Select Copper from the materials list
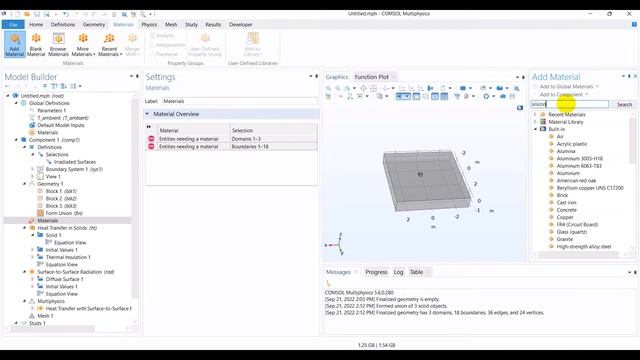 (565, 218)
